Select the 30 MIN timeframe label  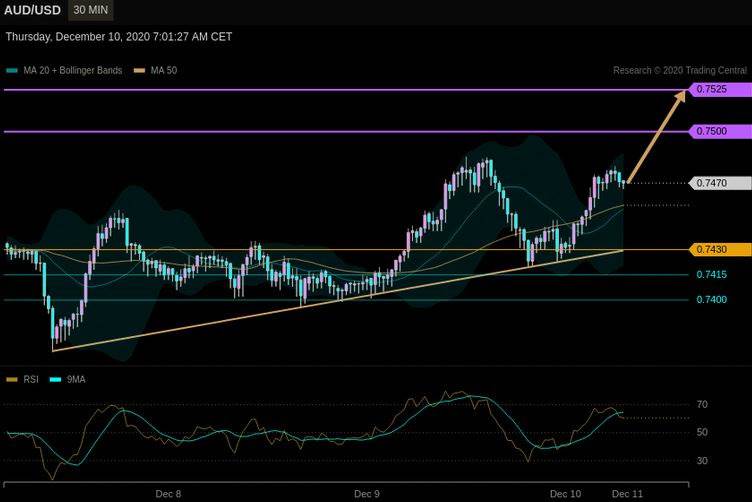tap(91, 10)
